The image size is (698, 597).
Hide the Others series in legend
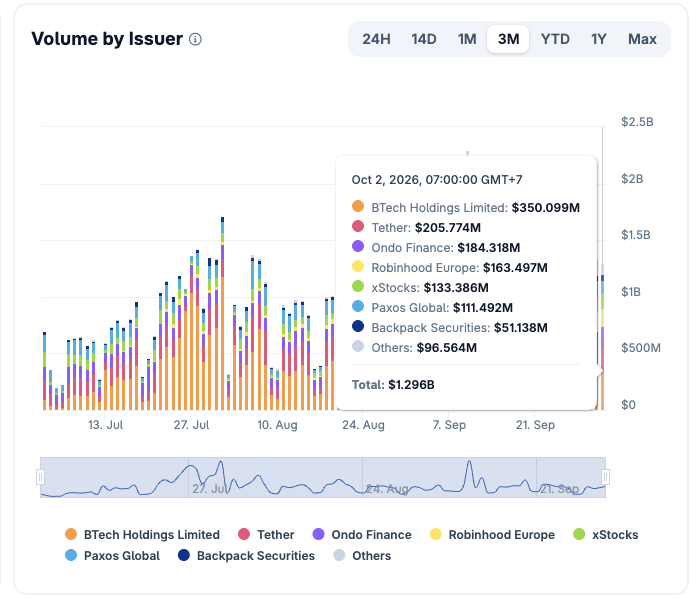tap(362, 556)
